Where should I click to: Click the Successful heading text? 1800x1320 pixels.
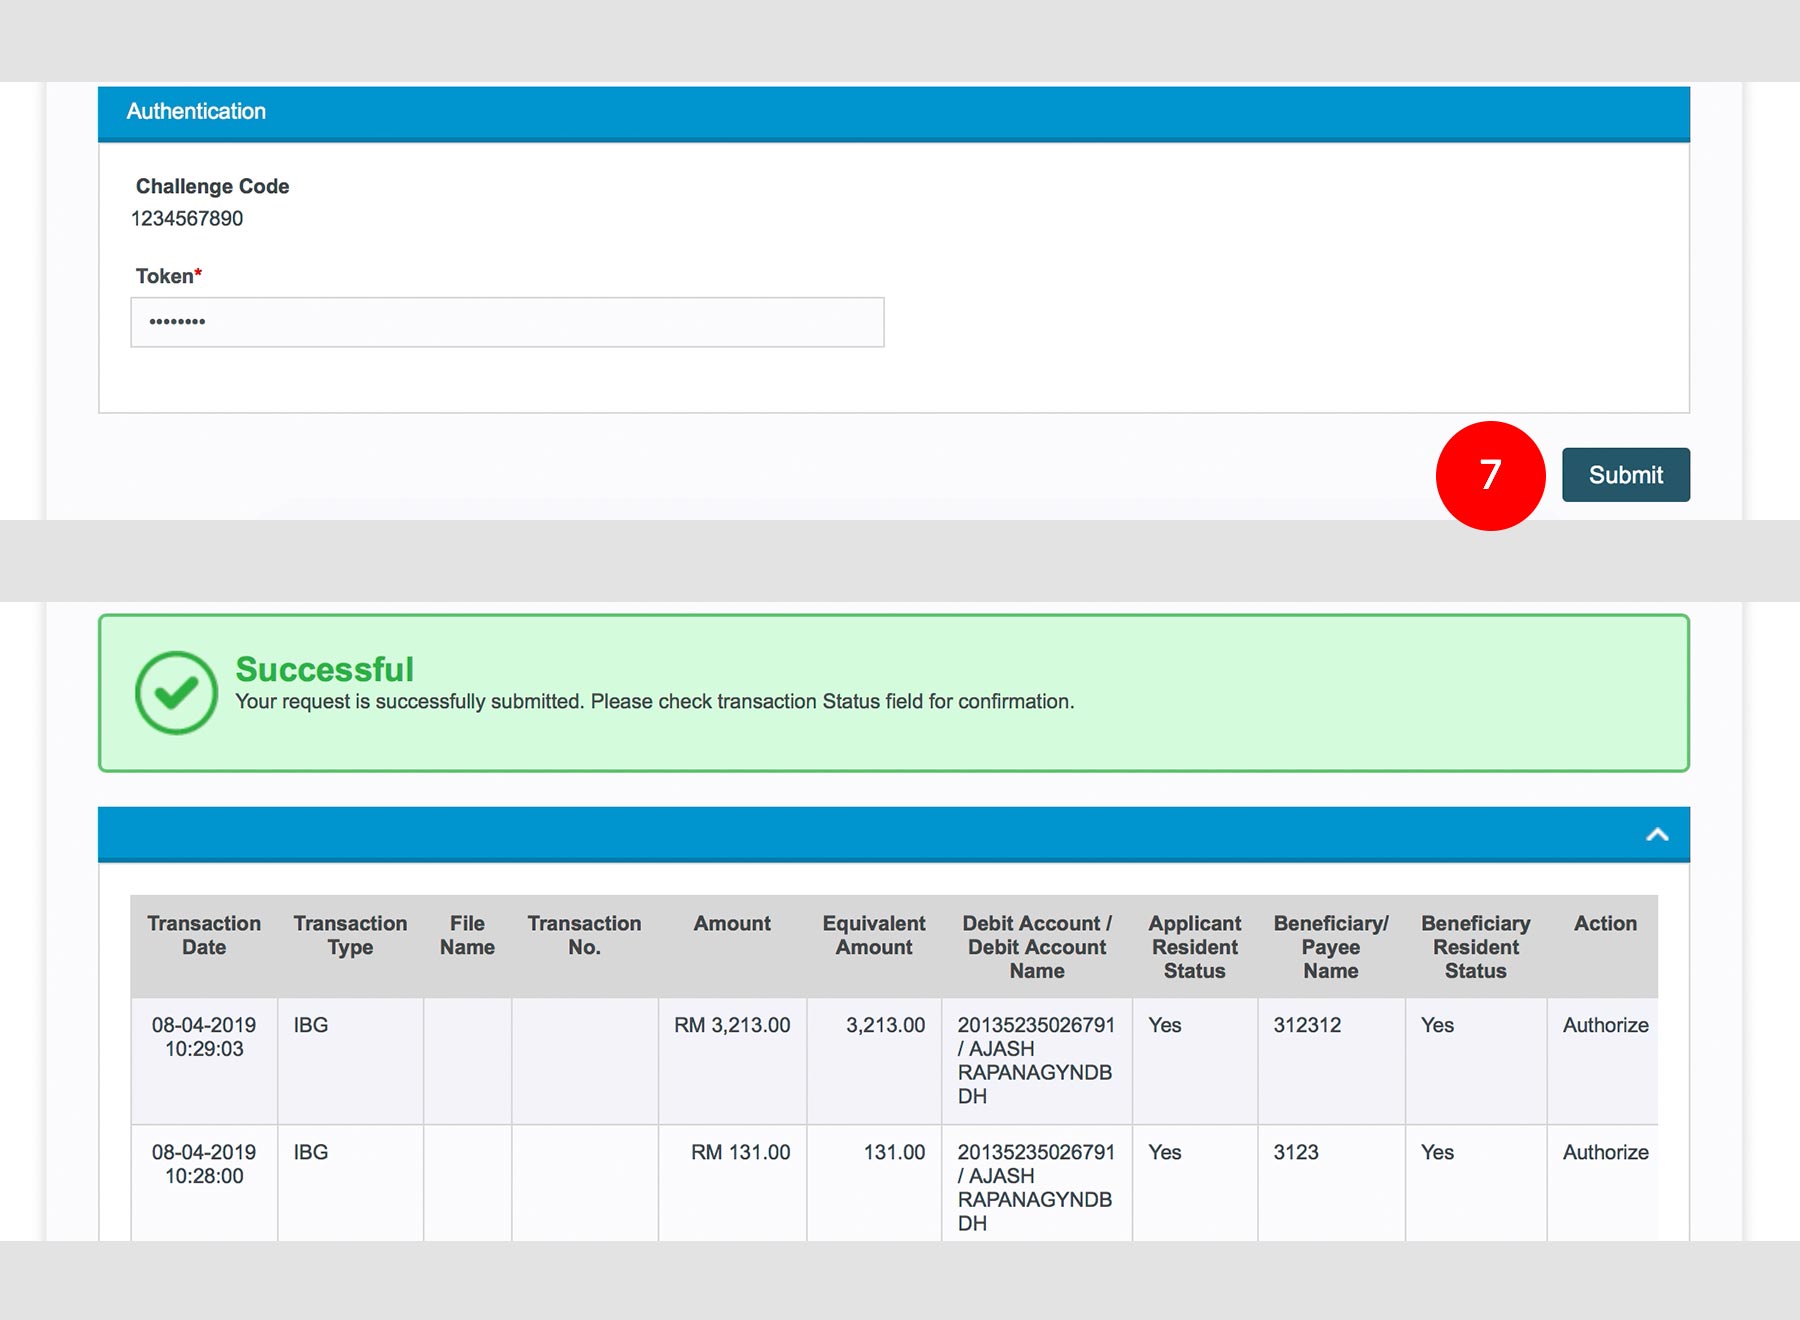pyautogui.click(x=324, y=669)
